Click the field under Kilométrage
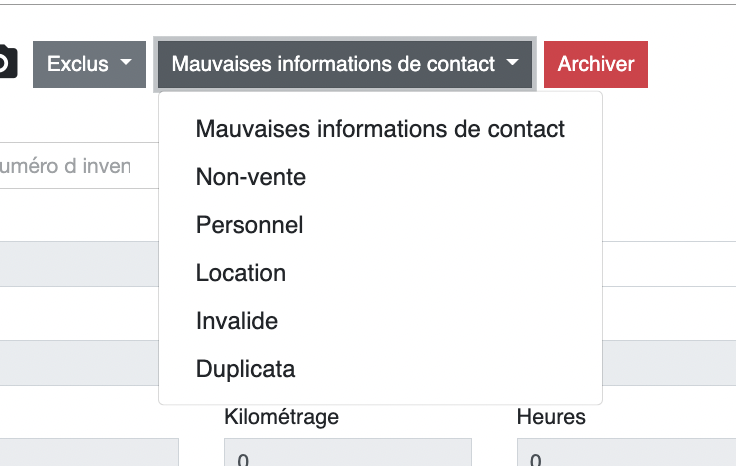Image resolution: width=736 pixels, height=466 pixels. coord(346,454)
